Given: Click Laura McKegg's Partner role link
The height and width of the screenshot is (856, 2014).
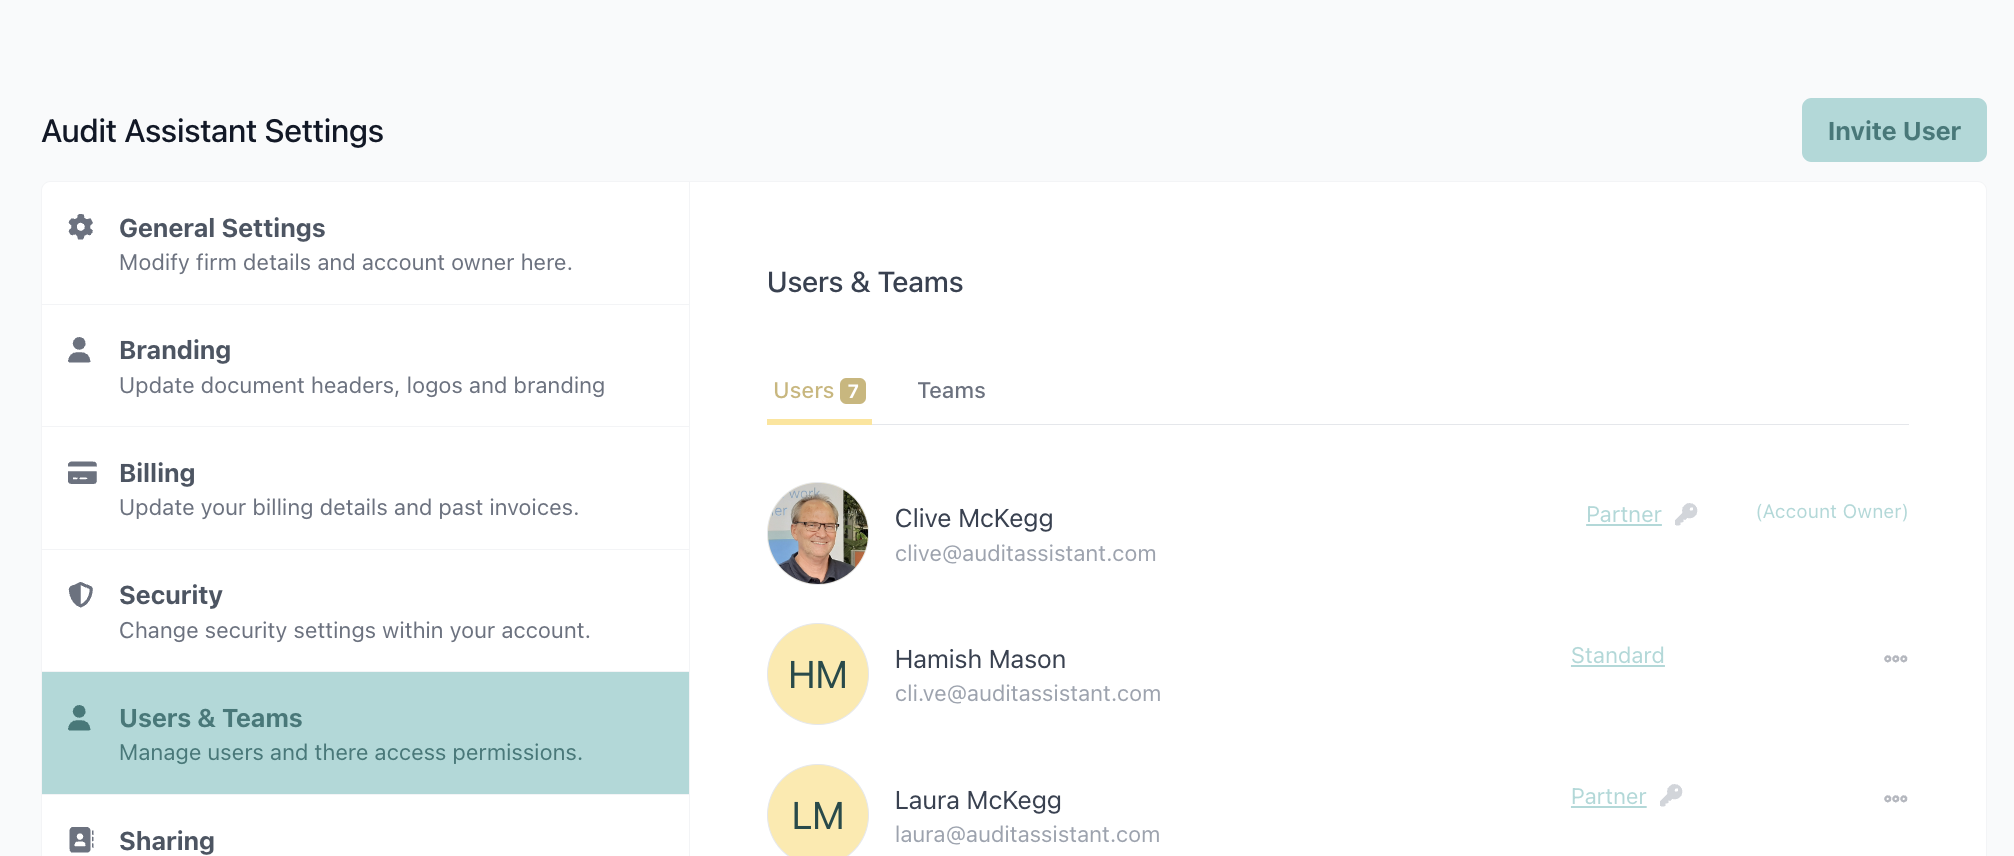Looking at the screenshot, I should 1608,797.
